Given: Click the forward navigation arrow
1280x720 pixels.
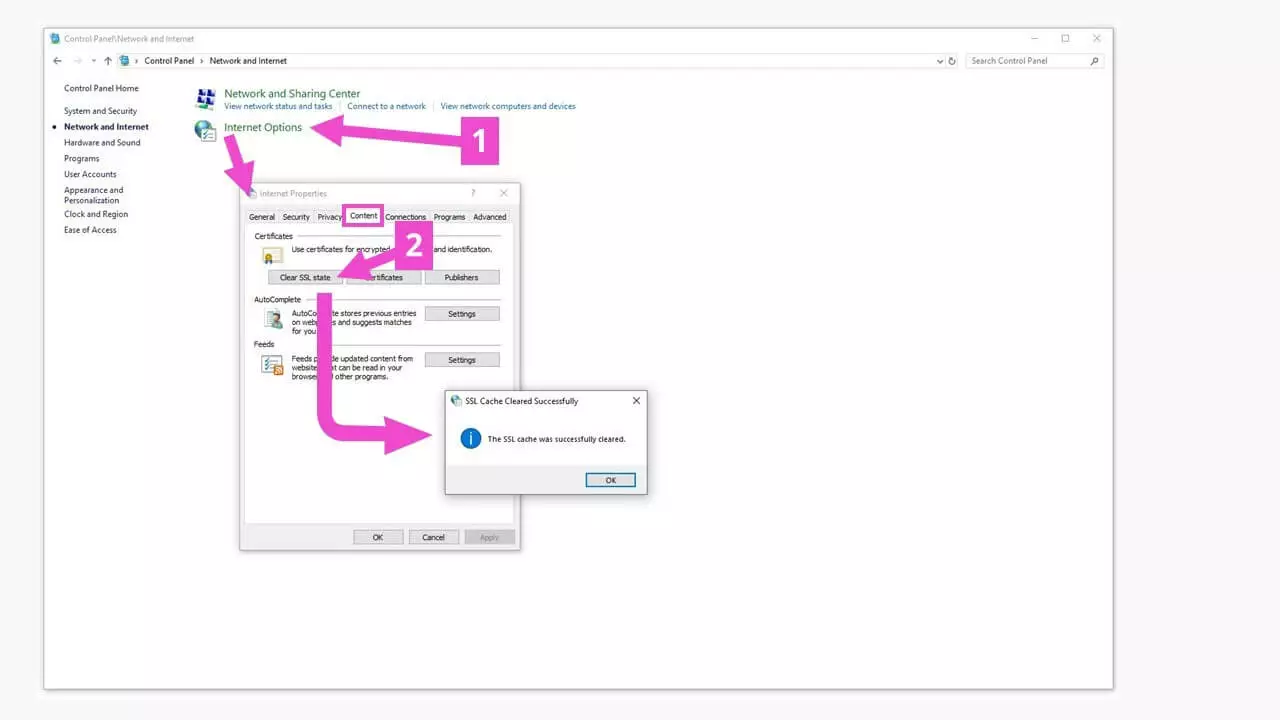Looking at the screenshot, I should click(78, 61).
